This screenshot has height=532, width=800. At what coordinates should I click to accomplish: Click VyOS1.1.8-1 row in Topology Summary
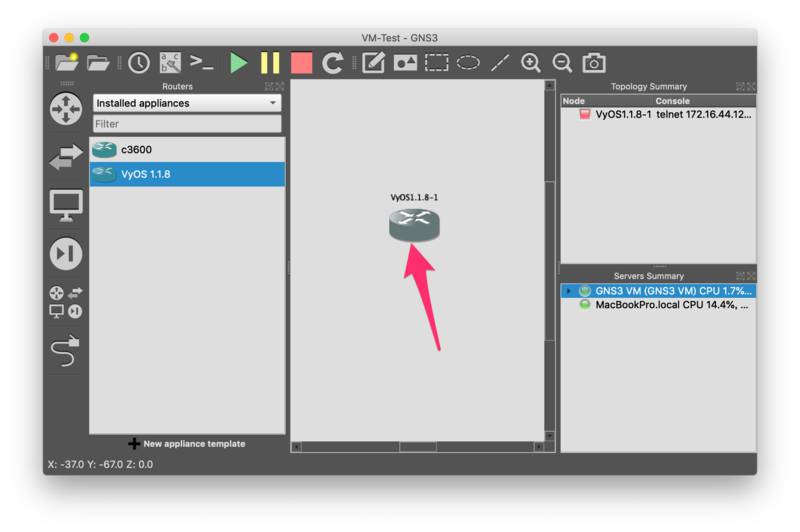tap(658, 114)
